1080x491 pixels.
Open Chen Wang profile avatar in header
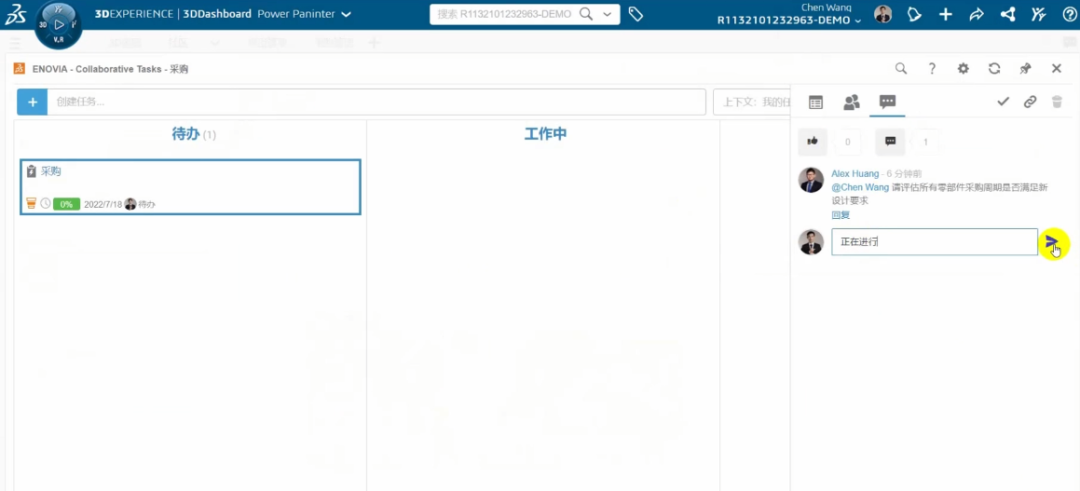click(882, 14)
